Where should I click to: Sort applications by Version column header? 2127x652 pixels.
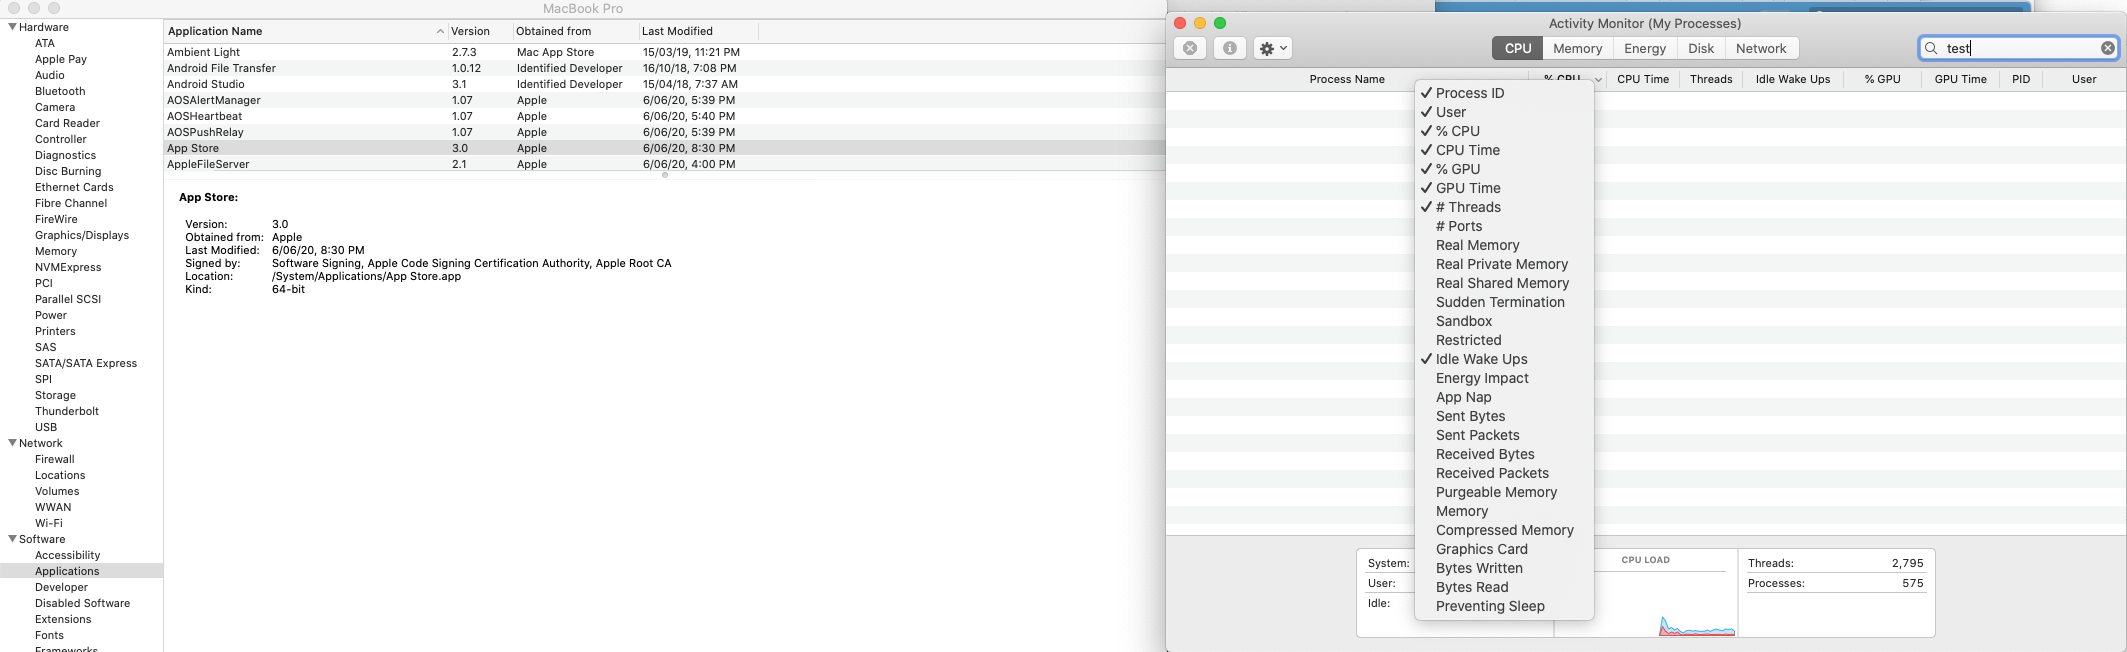[x=480, y=31]
